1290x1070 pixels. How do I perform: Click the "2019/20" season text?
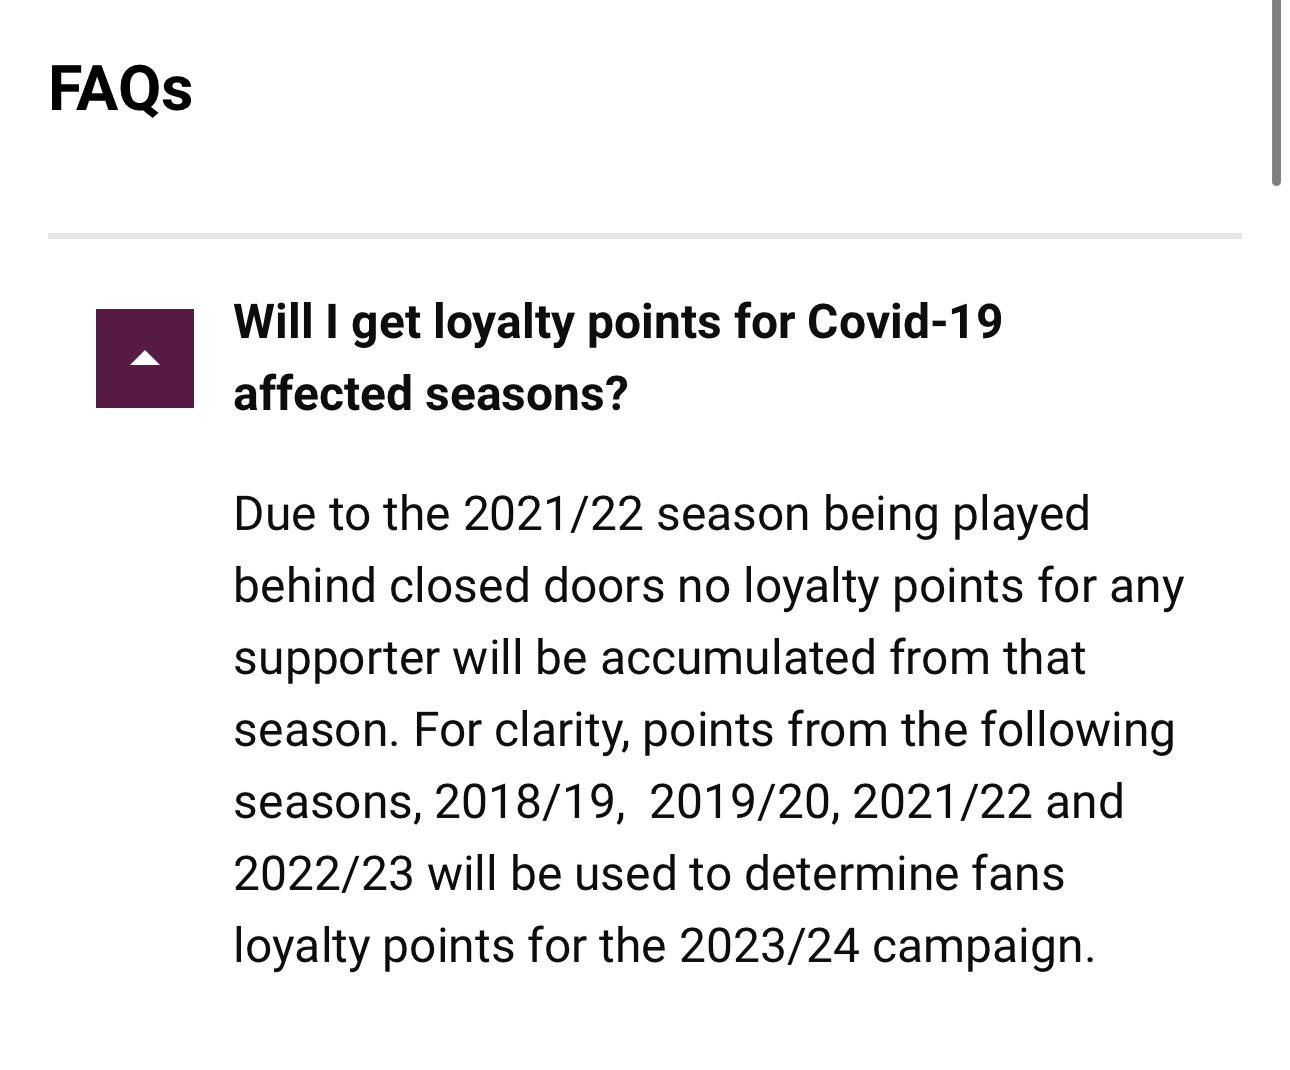click(x=738, y=802)
